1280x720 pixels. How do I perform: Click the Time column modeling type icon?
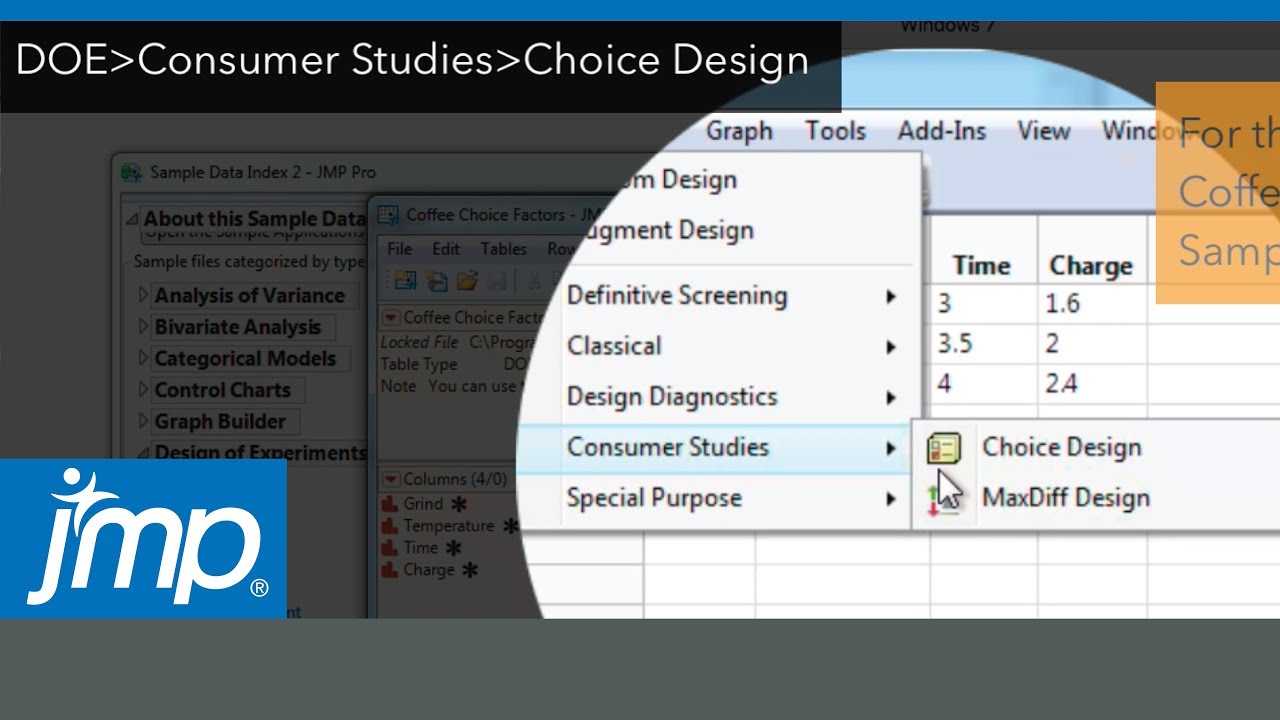pos(390,548)
